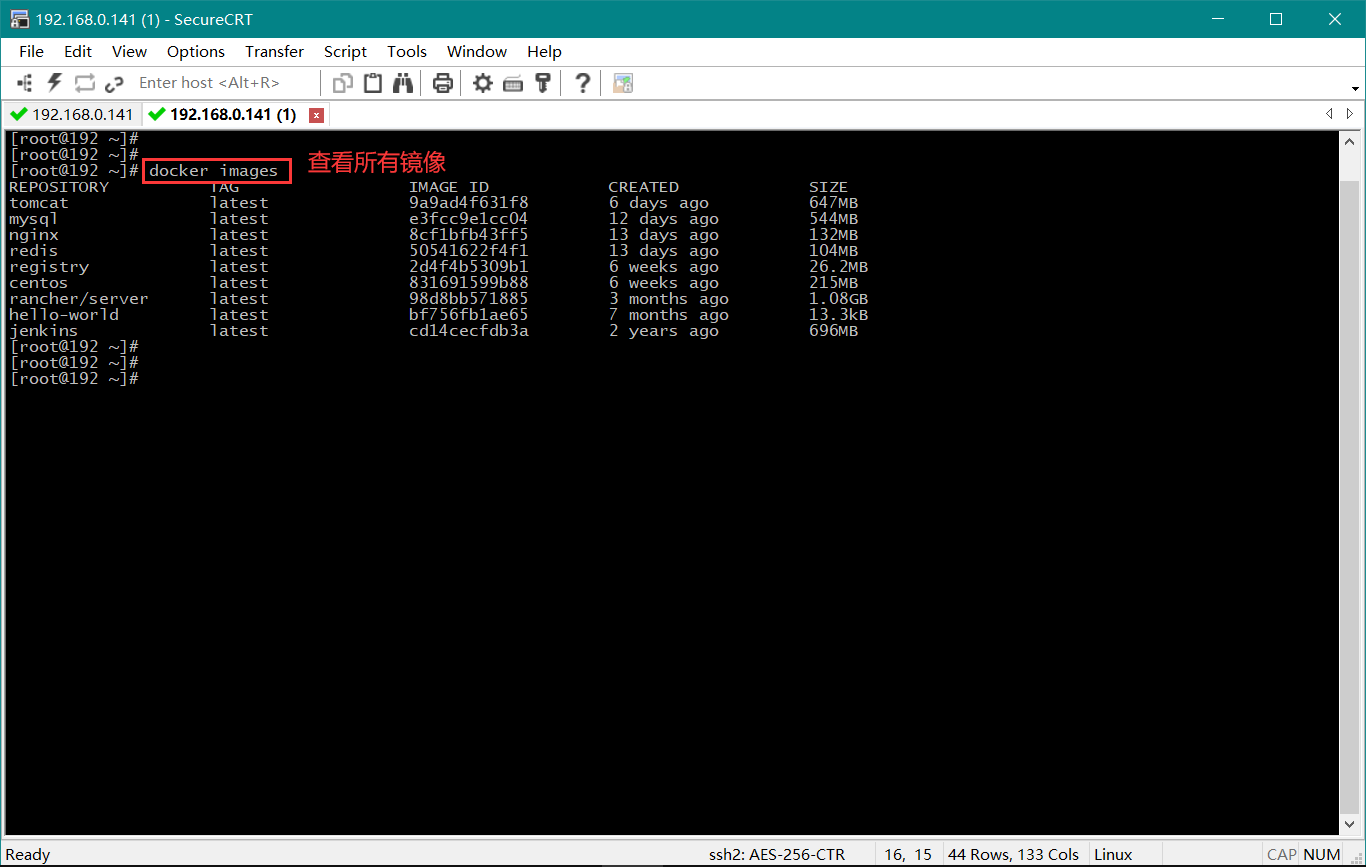Click the Reconnect session icon
Screen dimensions: 1366x867
84,83
